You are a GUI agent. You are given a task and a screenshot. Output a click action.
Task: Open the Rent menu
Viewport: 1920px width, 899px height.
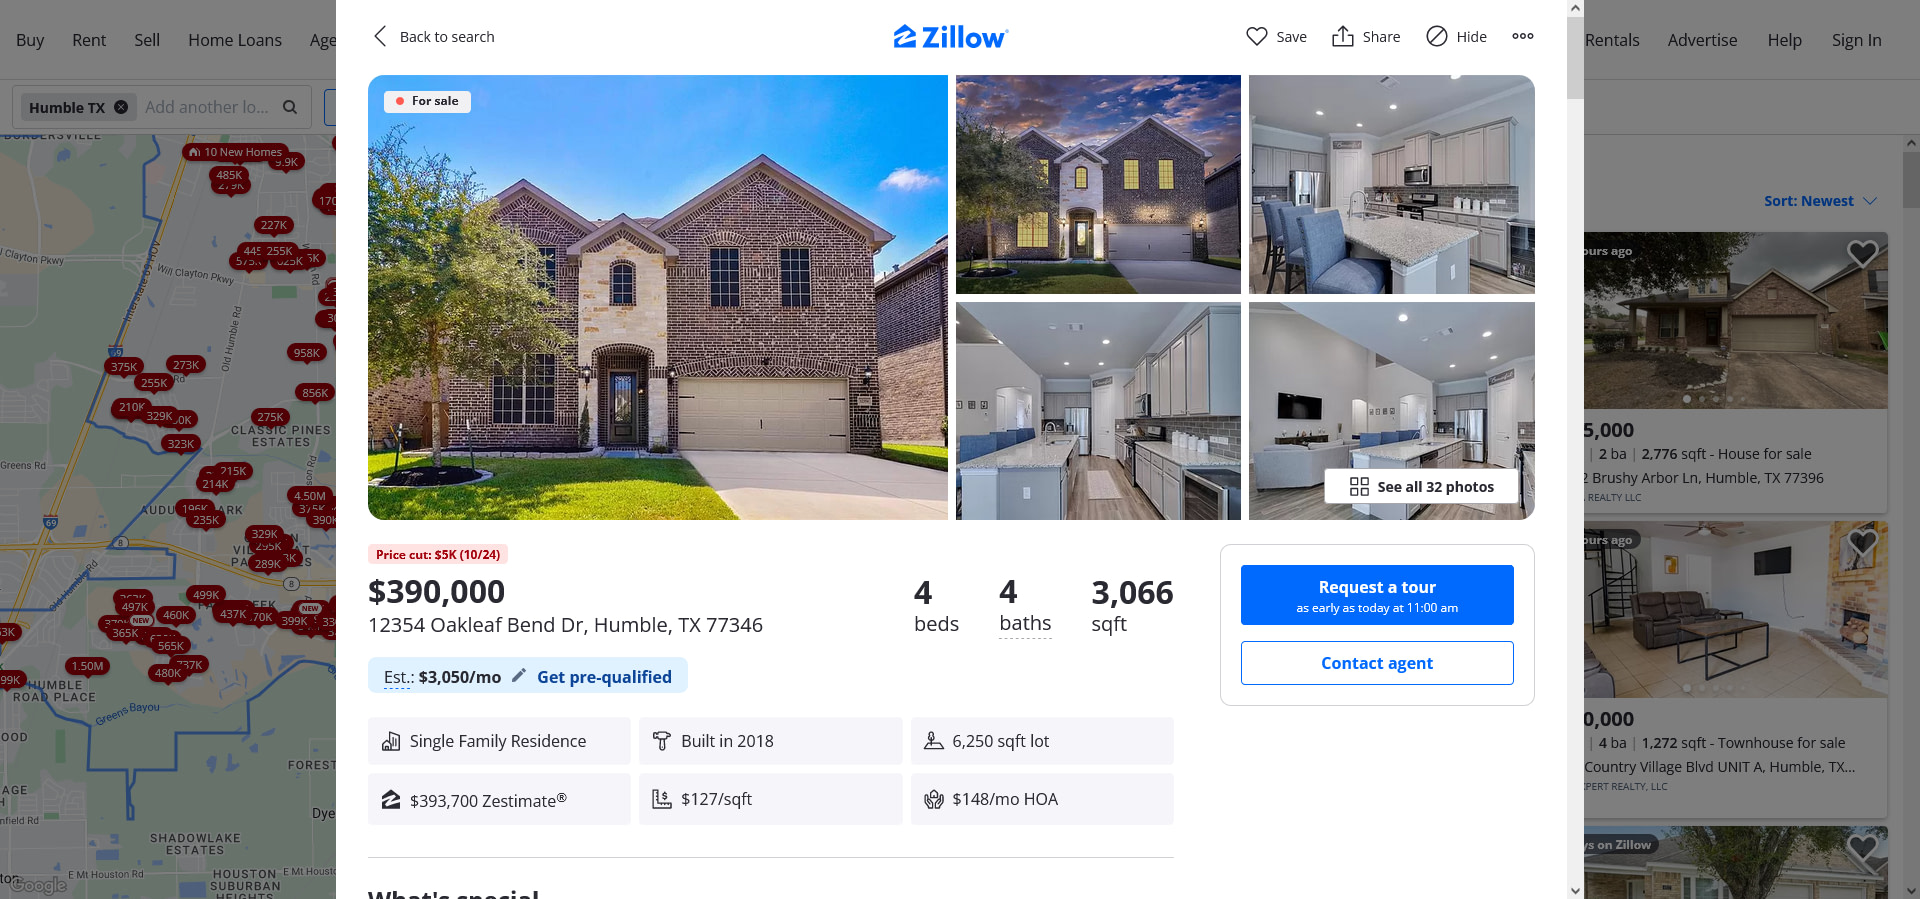89,40
